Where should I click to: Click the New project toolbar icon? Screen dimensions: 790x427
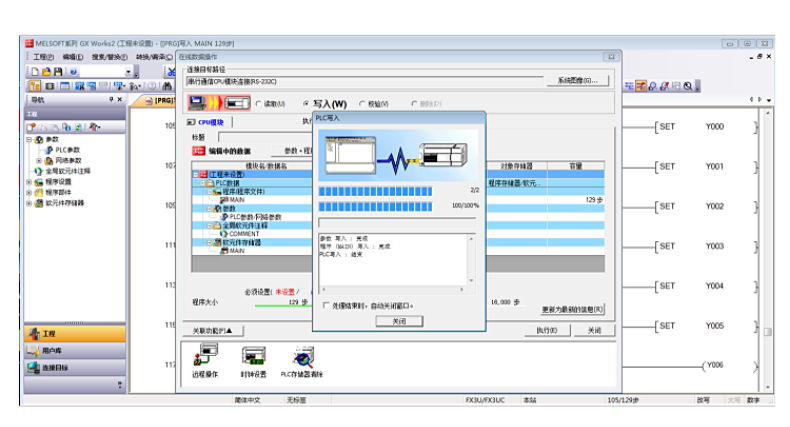click(34, 72)
